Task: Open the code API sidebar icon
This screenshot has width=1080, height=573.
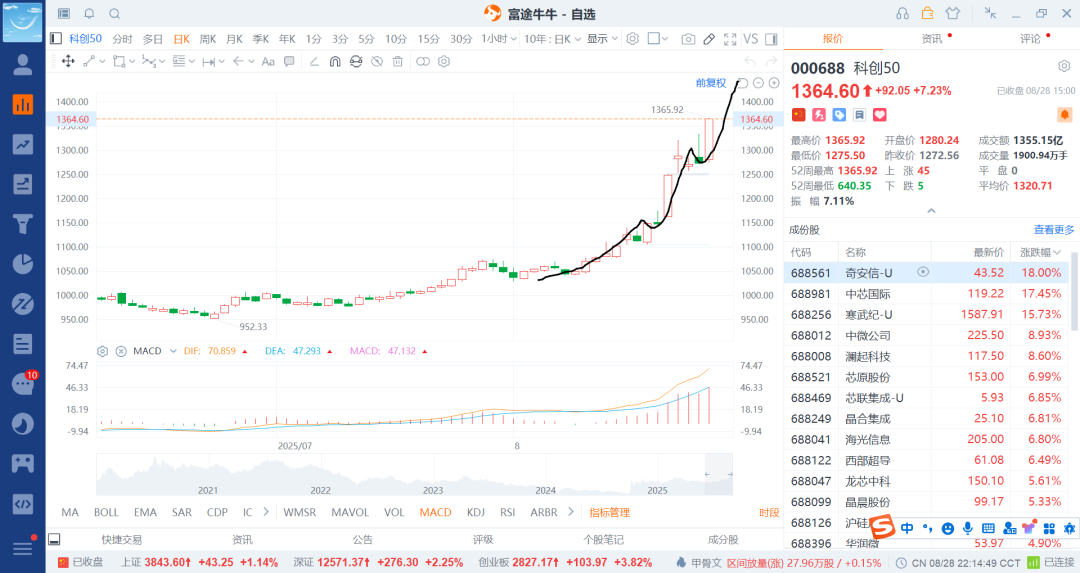Action: click(x=23, y=503)
